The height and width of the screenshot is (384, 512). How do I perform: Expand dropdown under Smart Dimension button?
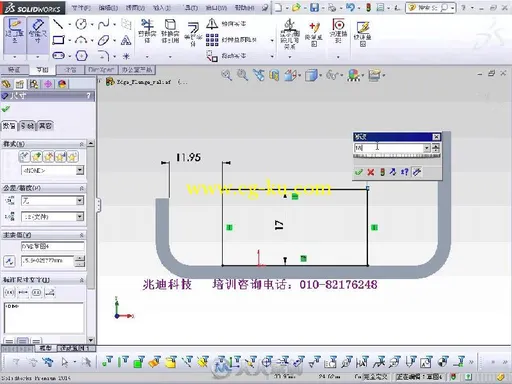coord(38,57)
